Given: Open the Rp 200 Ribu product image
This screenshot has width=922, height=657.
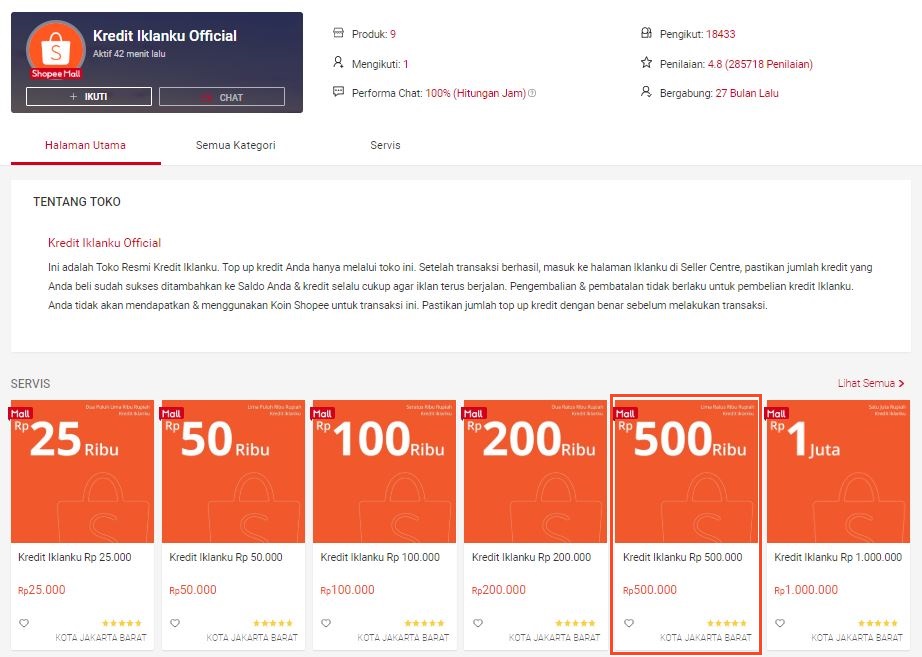Looking at the screenshot, I should click(x=536, y=472).
